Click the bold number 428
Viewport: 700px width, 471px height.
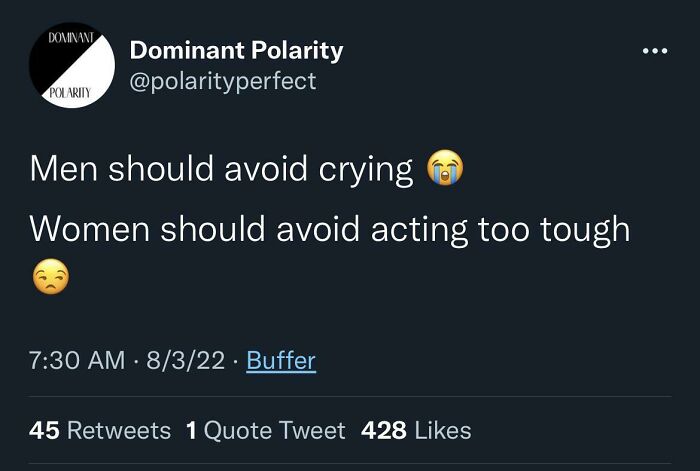[384, 430]
